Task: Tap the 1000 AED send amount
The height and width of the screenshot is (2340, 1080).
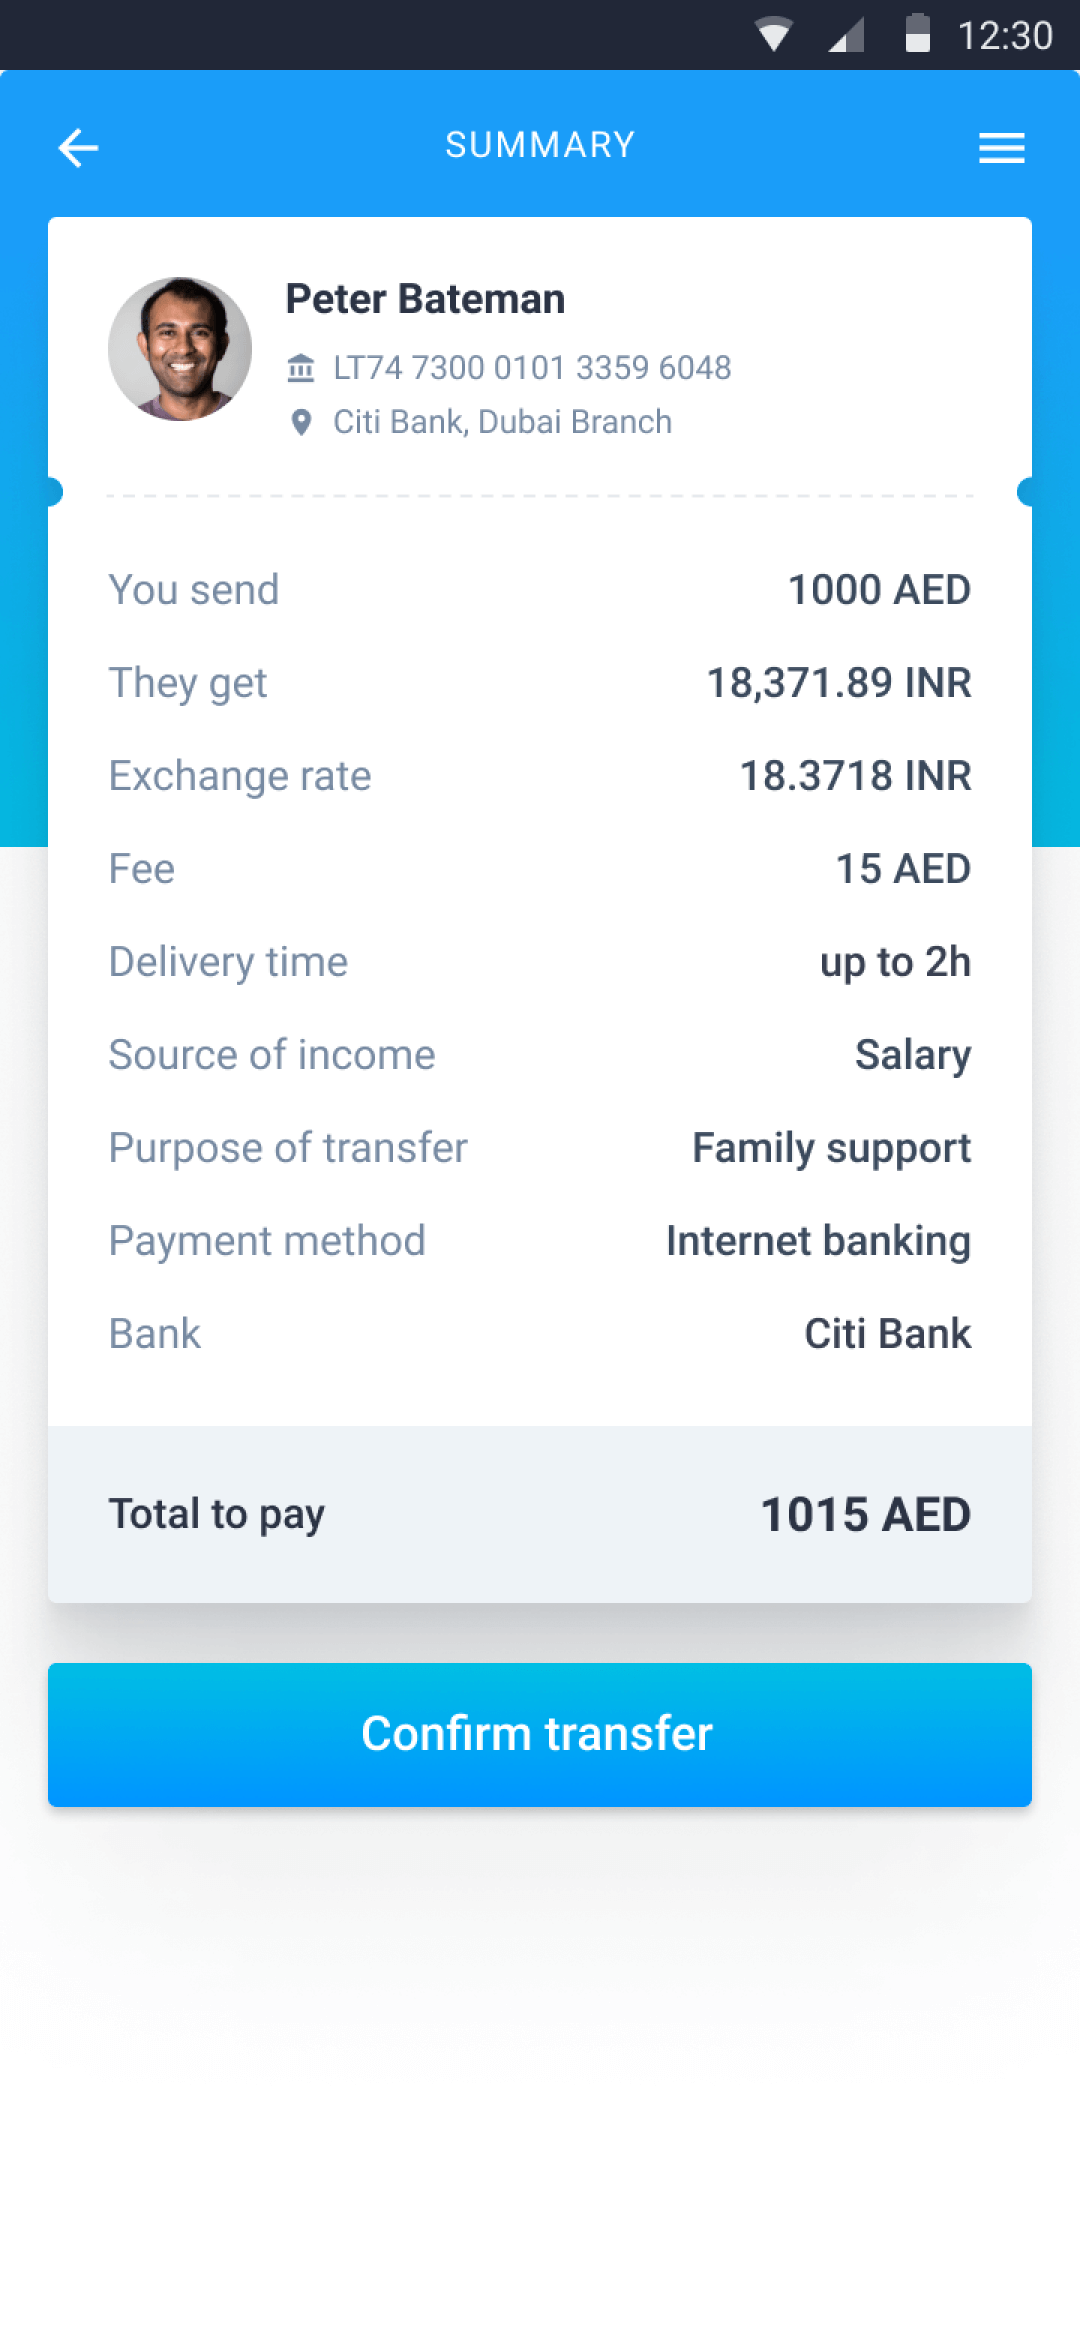Action: click(x=879, y=590)
